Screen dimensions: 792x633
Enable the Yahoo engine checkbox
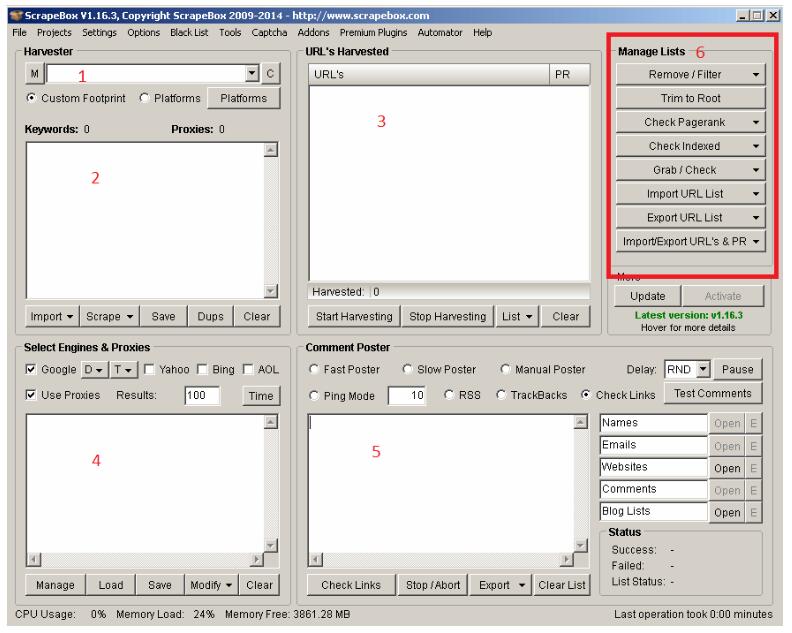click(149, 369)
